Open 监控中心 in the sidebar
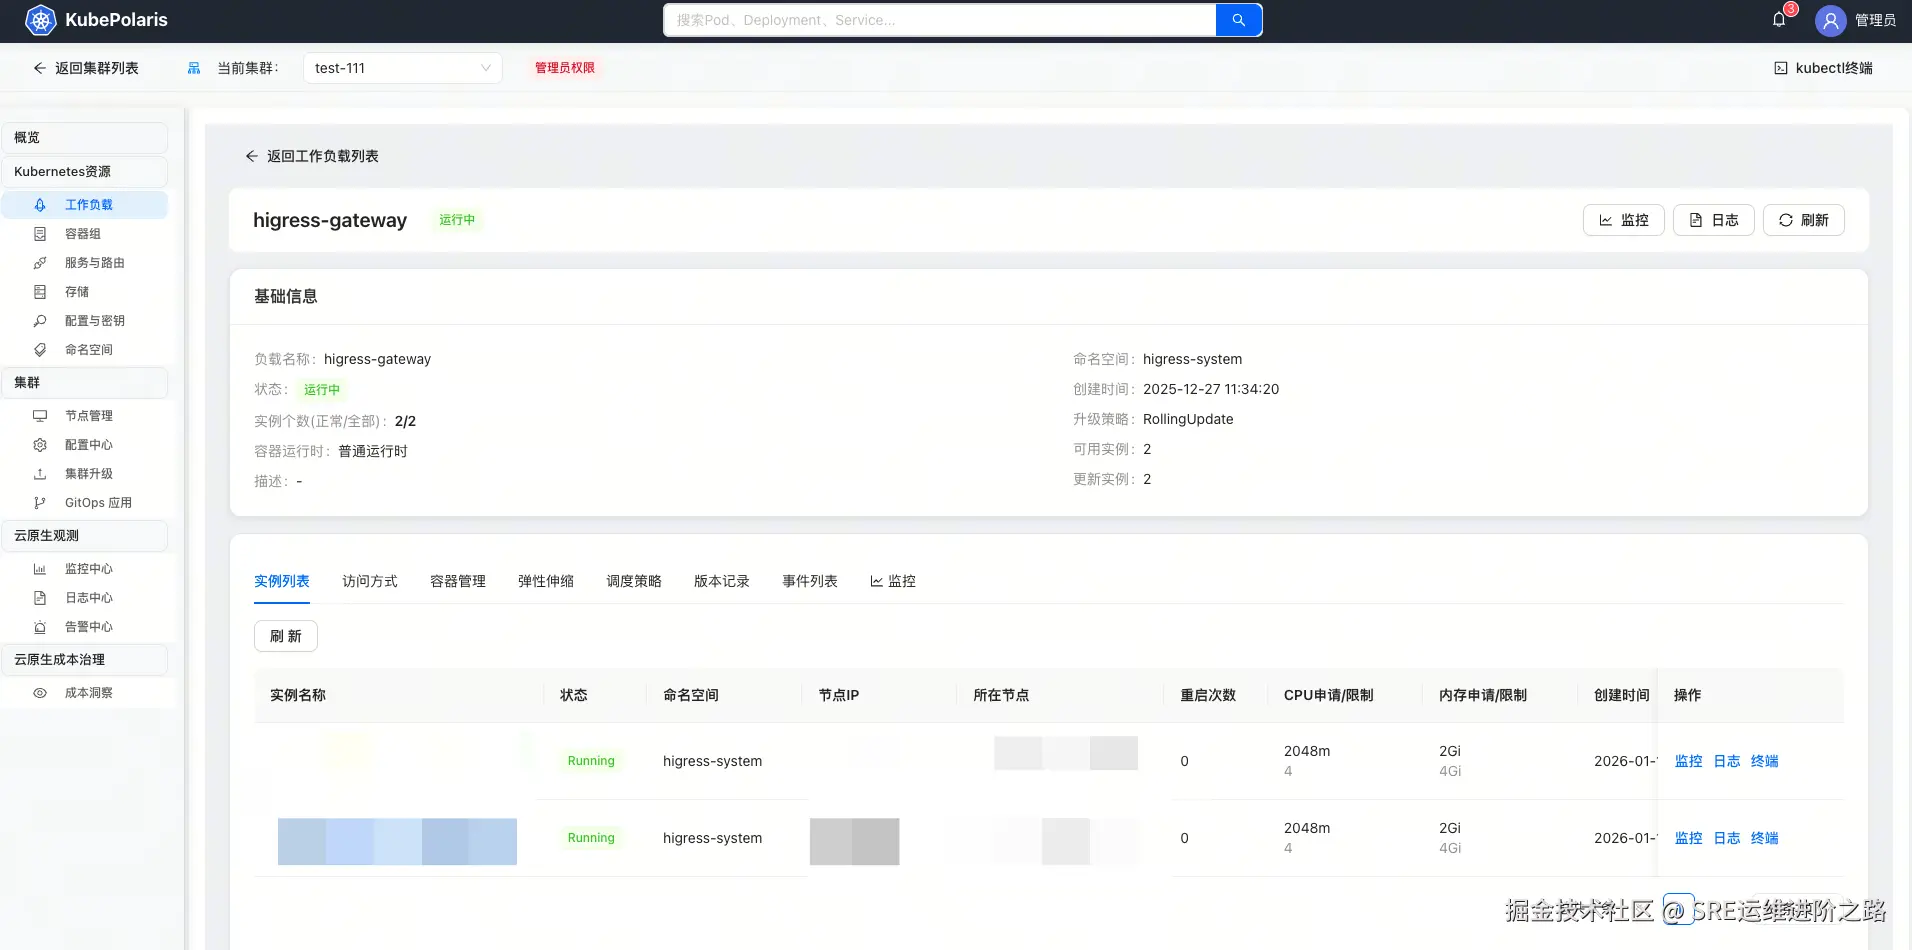Image resolution: width=1912 pixels, height=950 pixels. (85, 569)
